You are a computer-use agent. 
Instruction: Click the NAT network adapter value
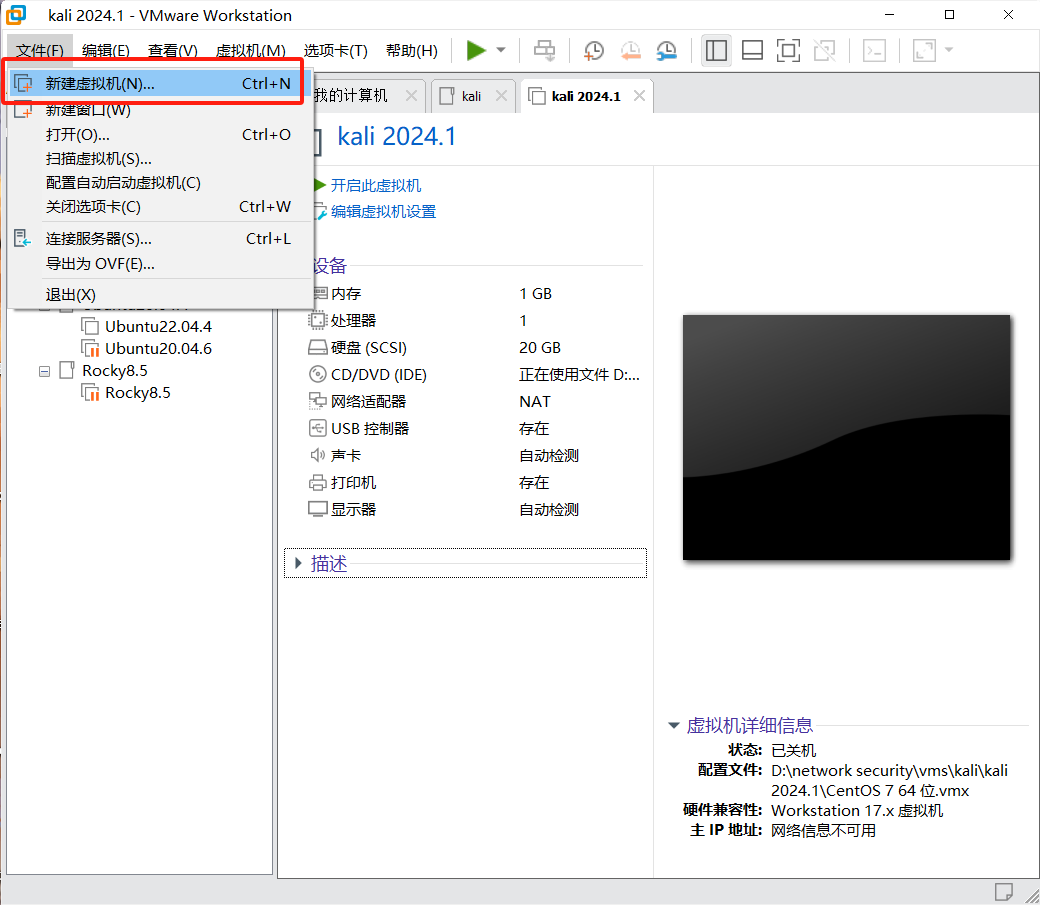[535, 401]
